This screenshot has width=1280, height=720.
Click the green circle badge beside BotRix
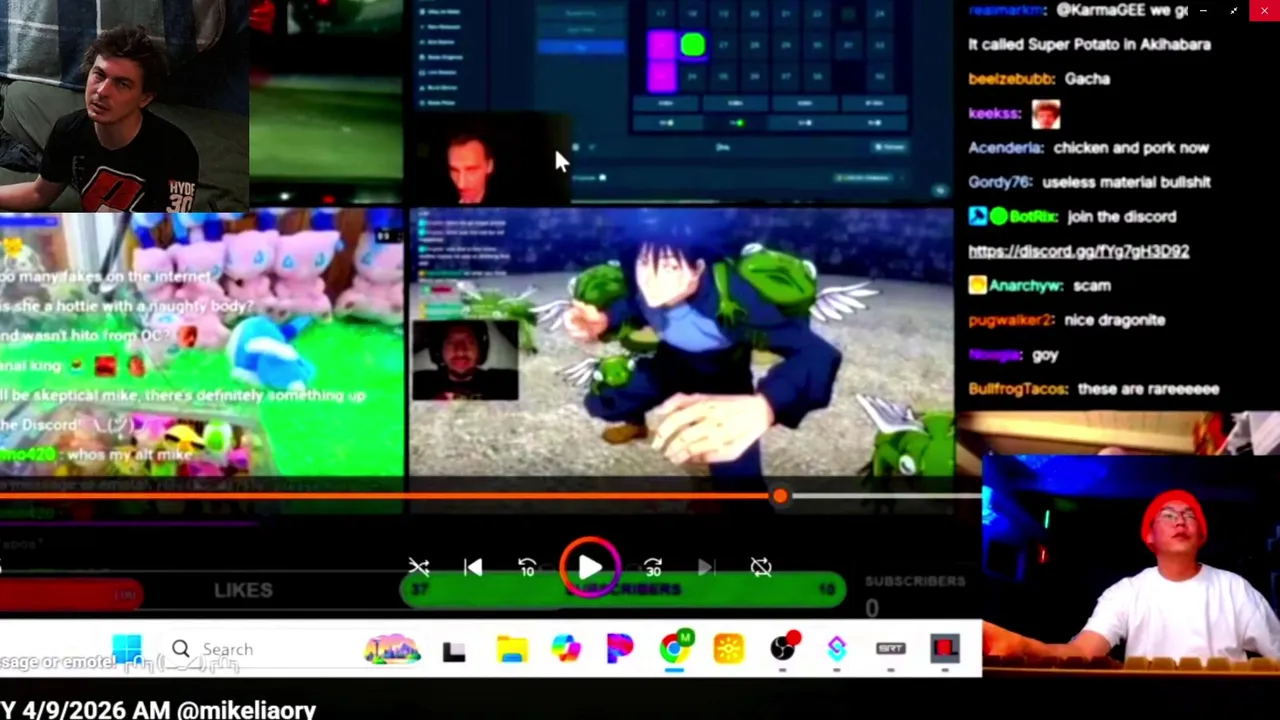tap(998, 217)
